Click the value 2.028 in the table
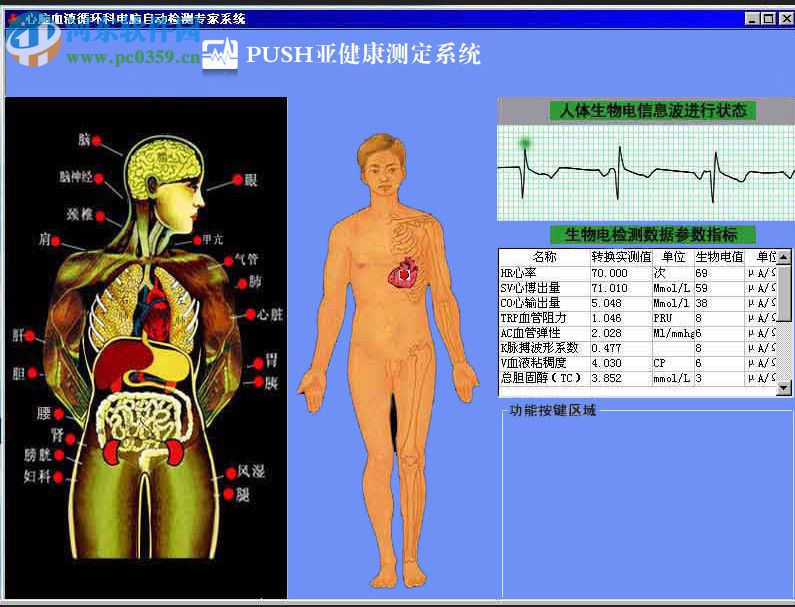 606,333
